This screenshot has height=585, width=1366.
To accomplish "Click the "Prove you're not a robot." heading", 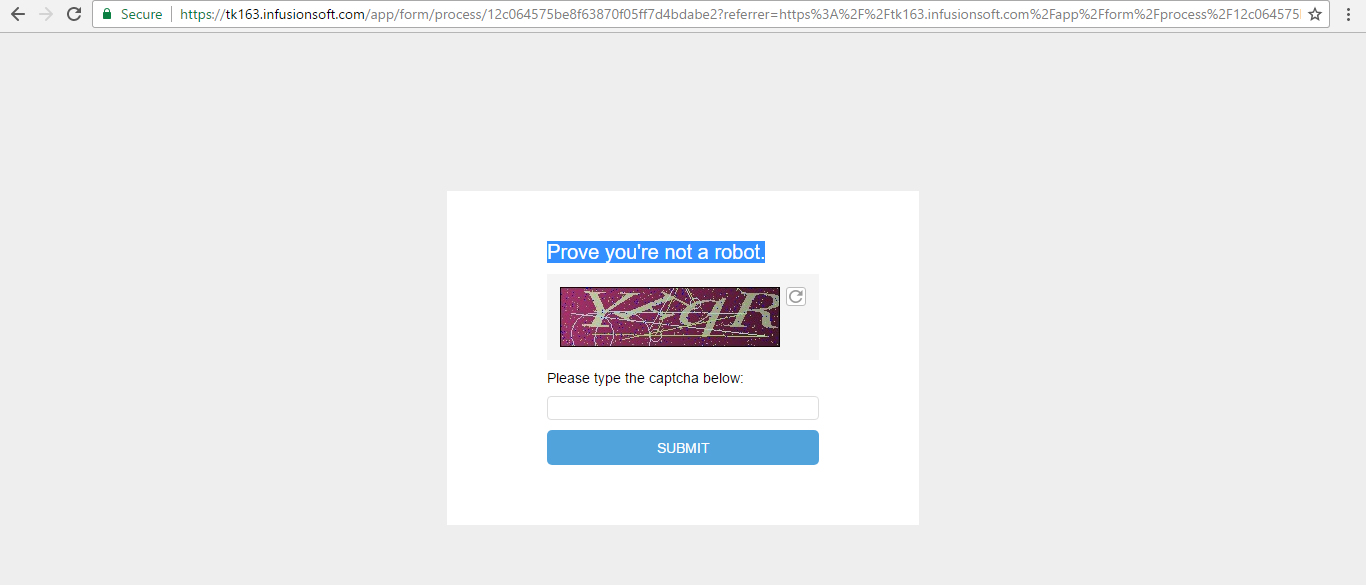I will 656,252.
